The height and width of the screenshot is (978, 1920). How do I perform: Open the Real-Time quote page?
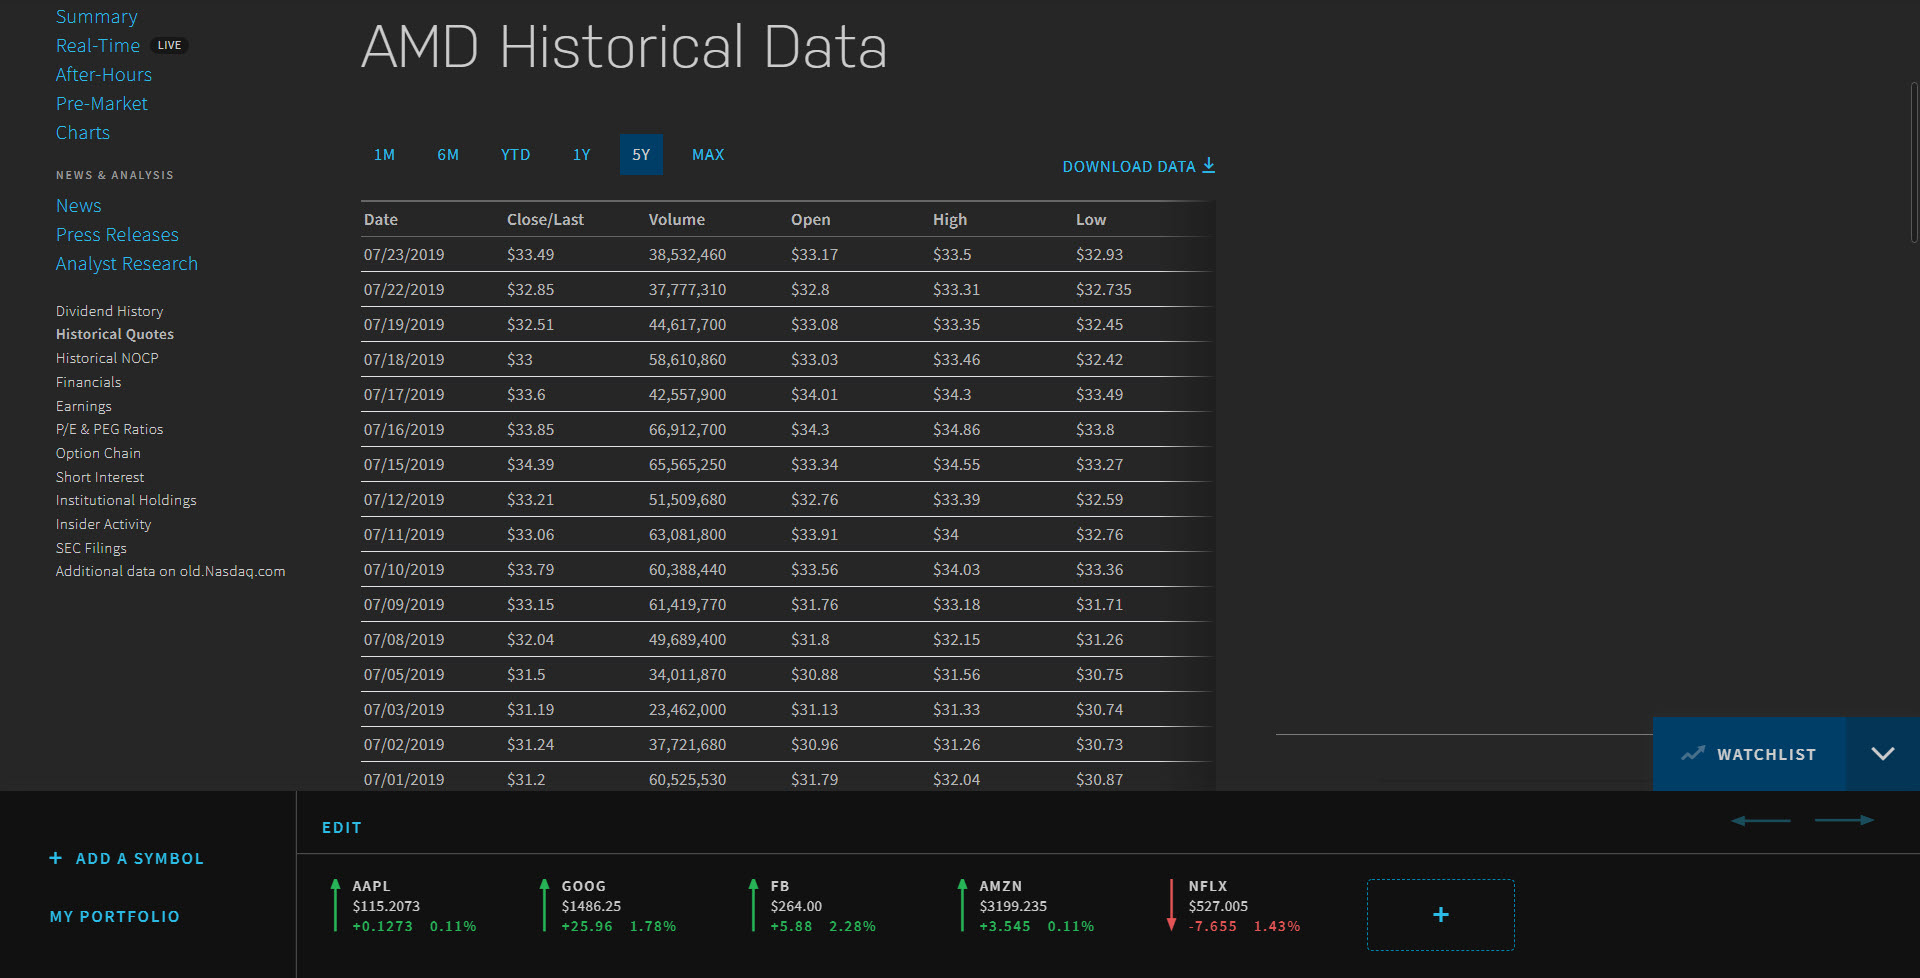point(98,46)
